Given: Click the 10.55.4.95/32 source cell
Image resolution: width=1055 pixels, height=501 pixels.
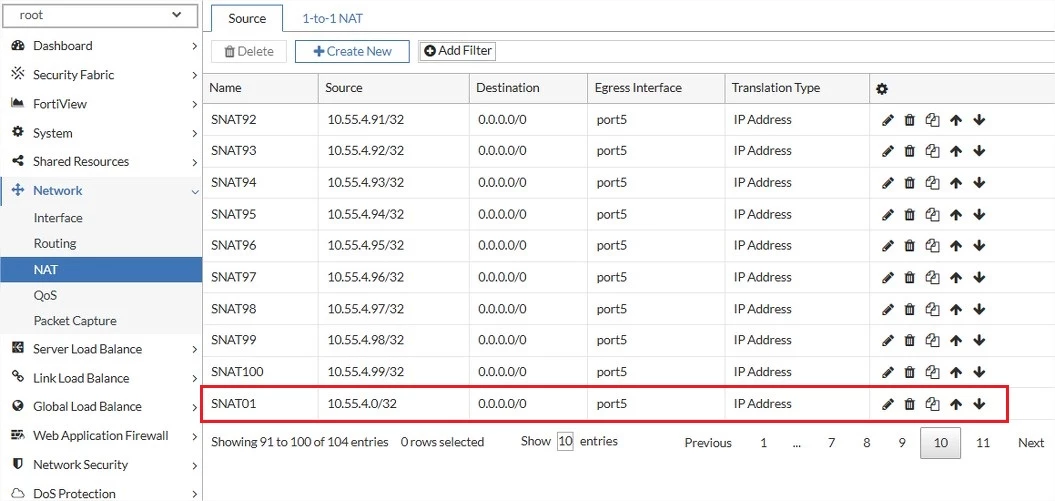Looking at the screenshot, I should click(x=394, y=246).
